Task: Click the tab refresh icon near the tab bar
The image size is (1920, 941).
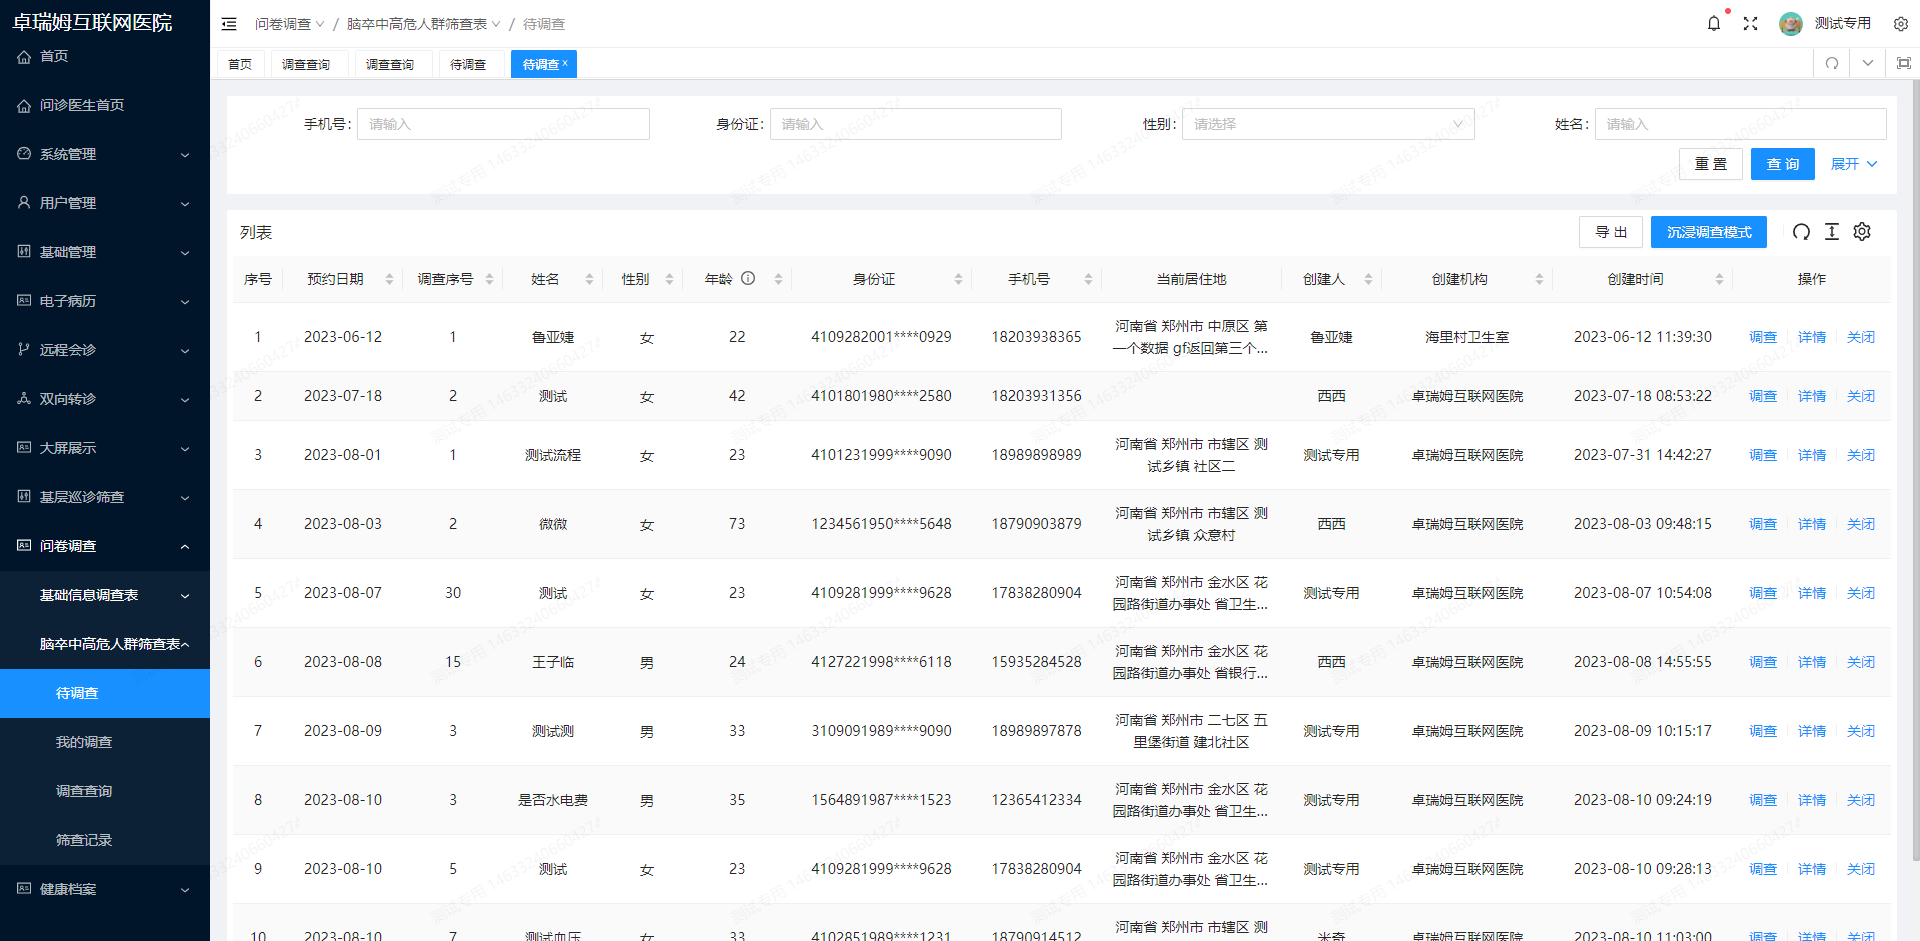Action: click(x=1831, y=63)
